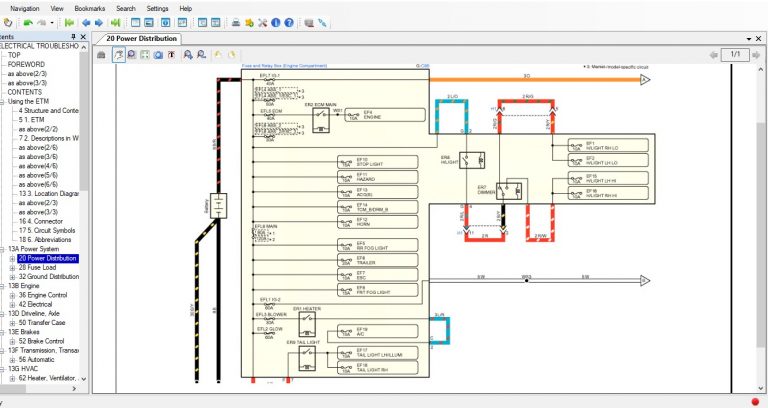Select the 20 Power Distribution tab
Viewport: 768px width, 408px height.
pyautogui.click(x=142, y=38)
